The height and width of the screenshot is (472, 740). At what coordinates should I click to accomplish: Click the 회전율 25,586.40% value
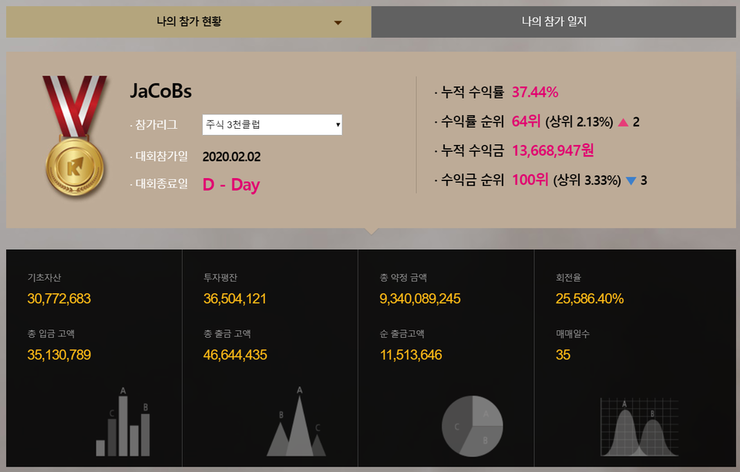tap(589, 299)
